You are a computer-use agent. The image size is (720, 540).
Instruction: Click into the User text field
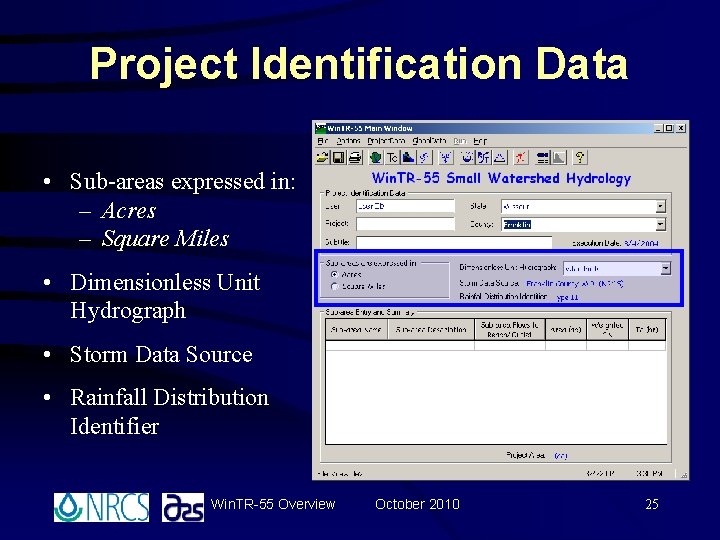pyautogui.click(x=405, y=206)
